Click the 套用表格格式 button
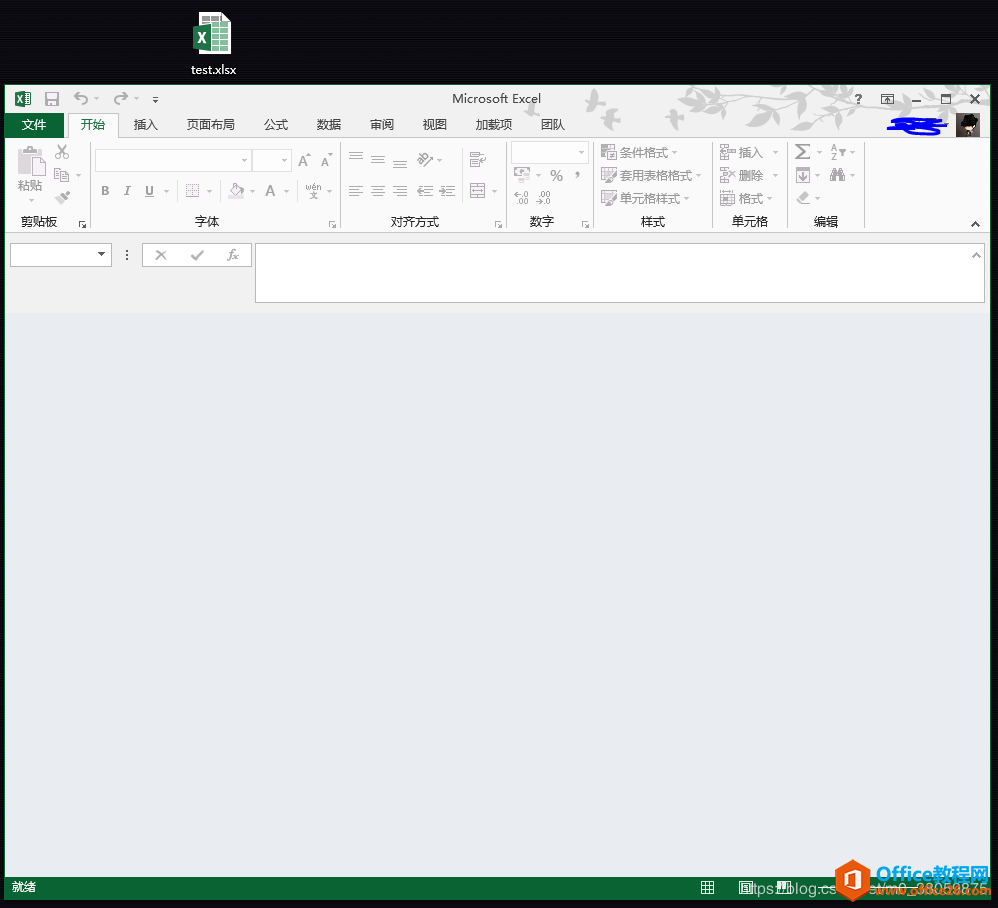998x908 pixels. (649, 175)
